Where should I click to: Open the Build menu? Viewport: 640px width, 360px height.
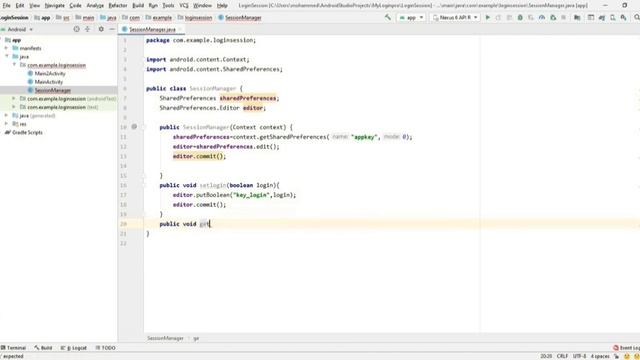pos(138,6)
